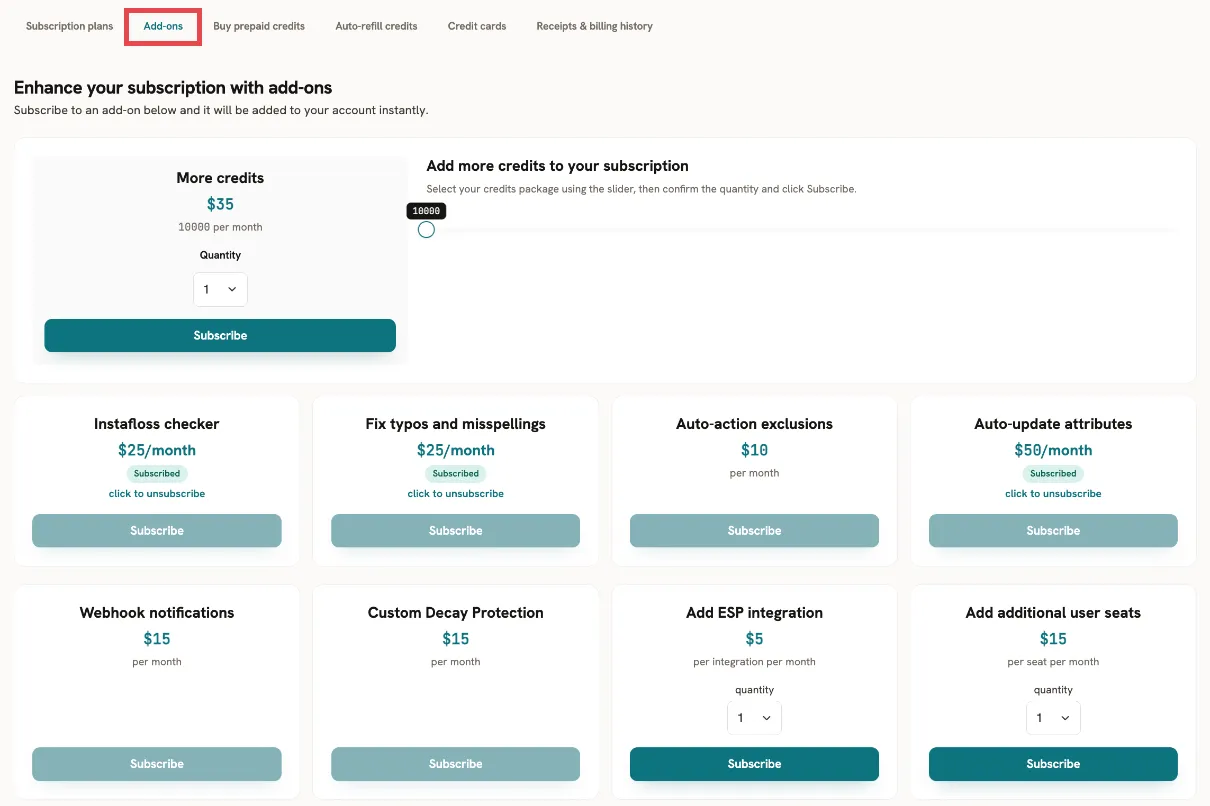Screen dimensions: 1210x806
Task: Click the 10000 slider value tooltip
Action: tap(426, 211)
